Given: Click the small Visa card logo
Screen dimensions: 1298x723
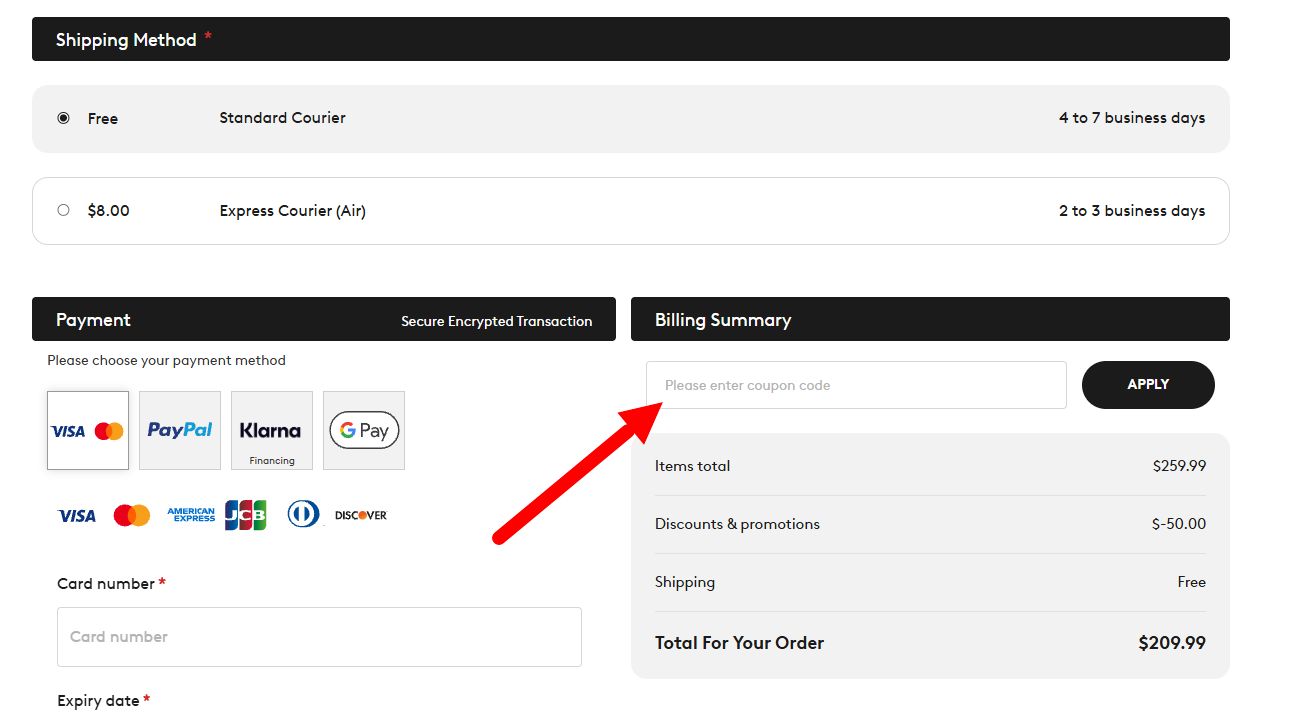Looking at the screenshot, I should coord(77,516).
